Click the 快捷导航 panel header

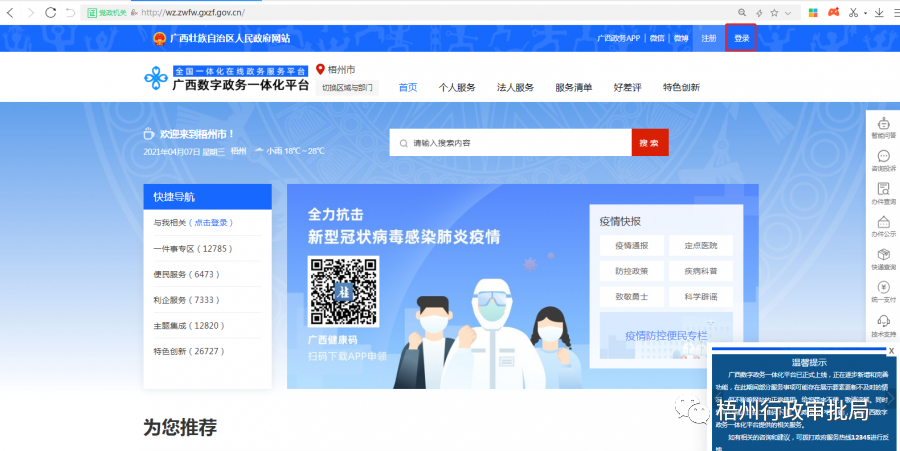pos(207,197)
